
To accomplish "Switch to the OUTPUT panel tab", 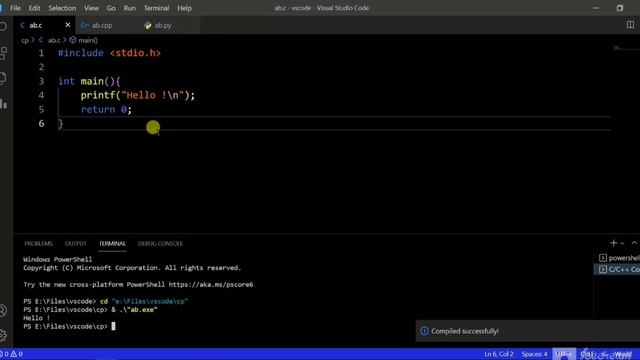I will coord(76,244).
